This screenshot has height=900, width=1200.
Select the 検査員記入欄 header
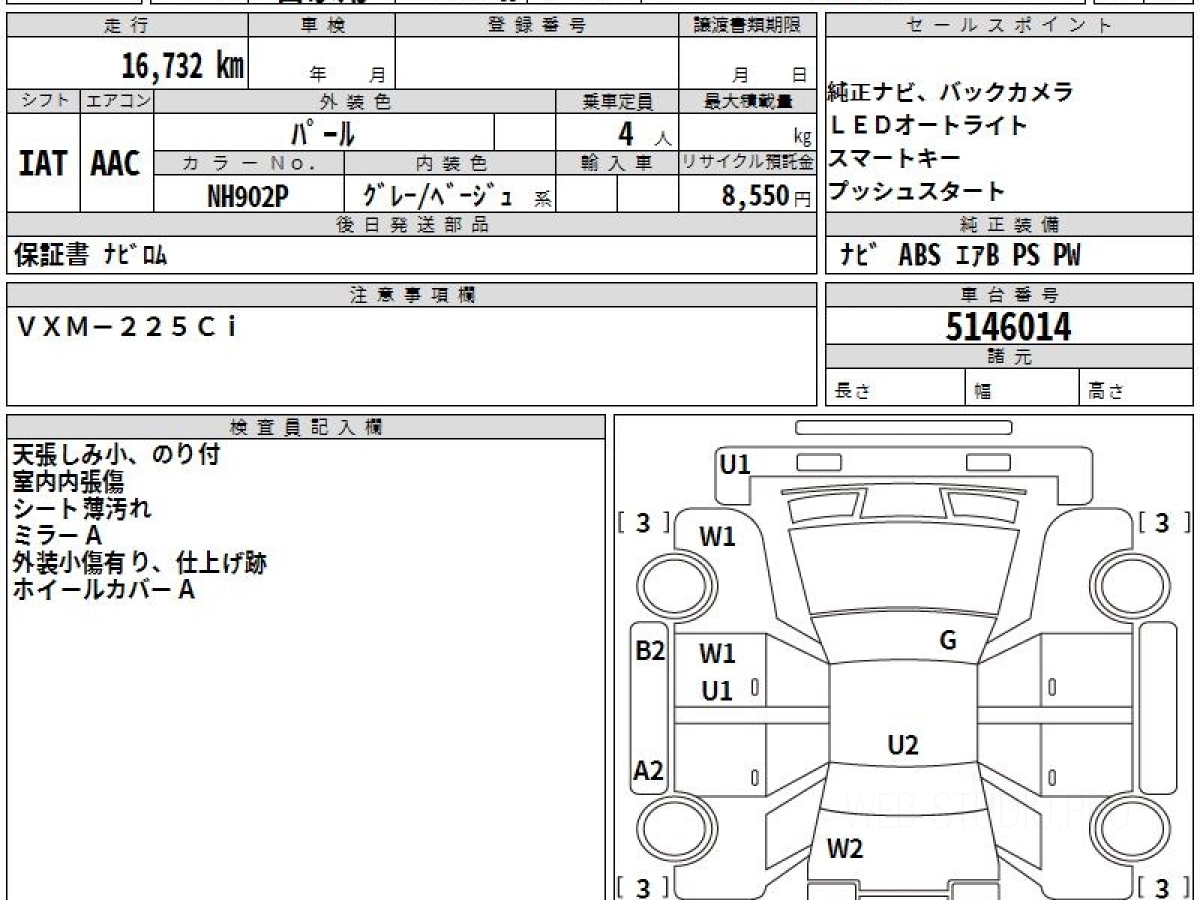[x=306, y=427]
